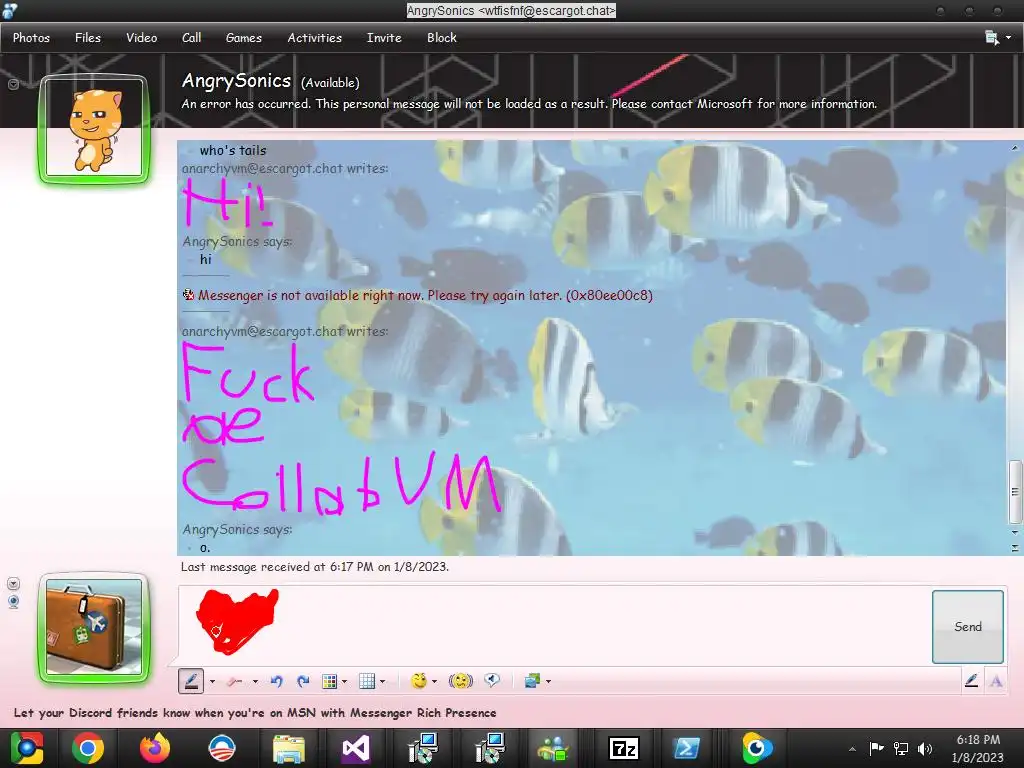Open the Messenger Rich Presence ad link
This screenshot has width=1024, height=768.
tap(255, 712)
